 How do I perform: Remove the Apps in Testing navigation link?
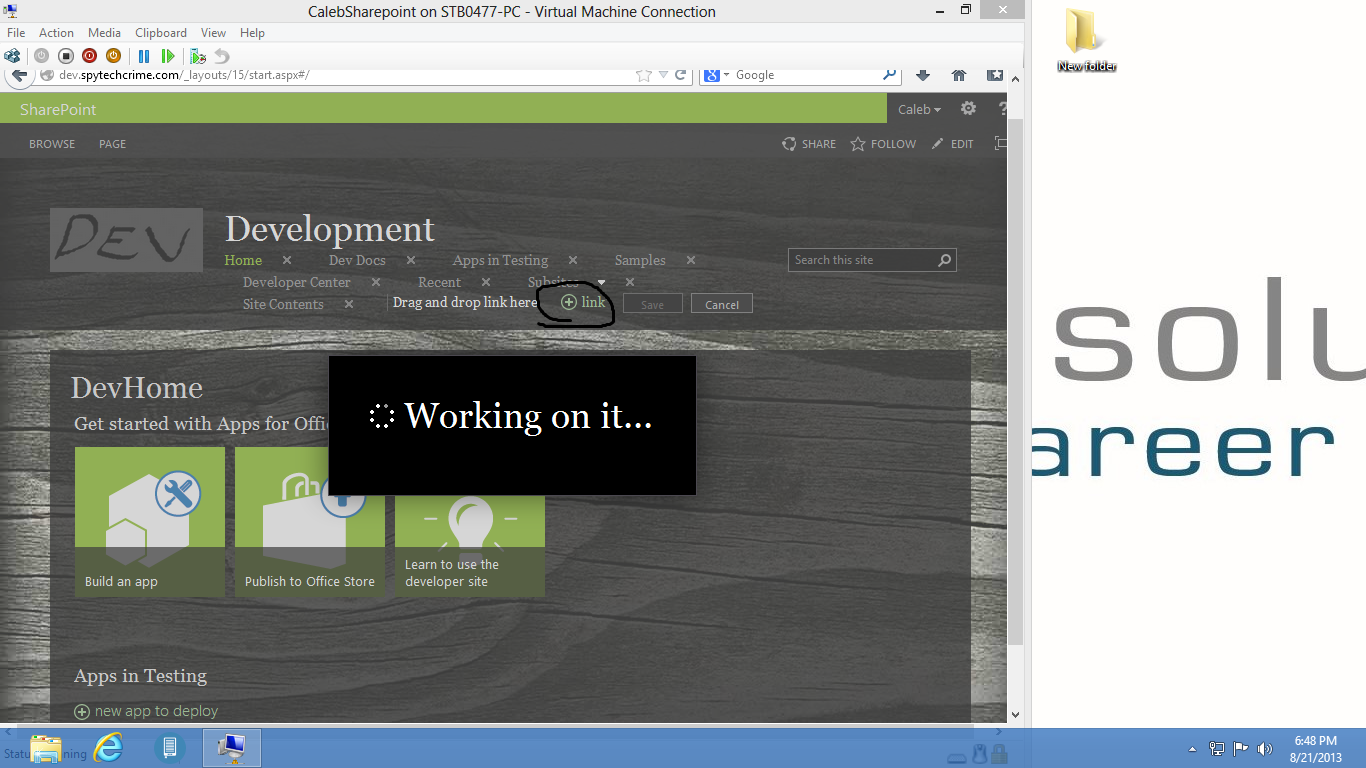[x=573, y=260]
